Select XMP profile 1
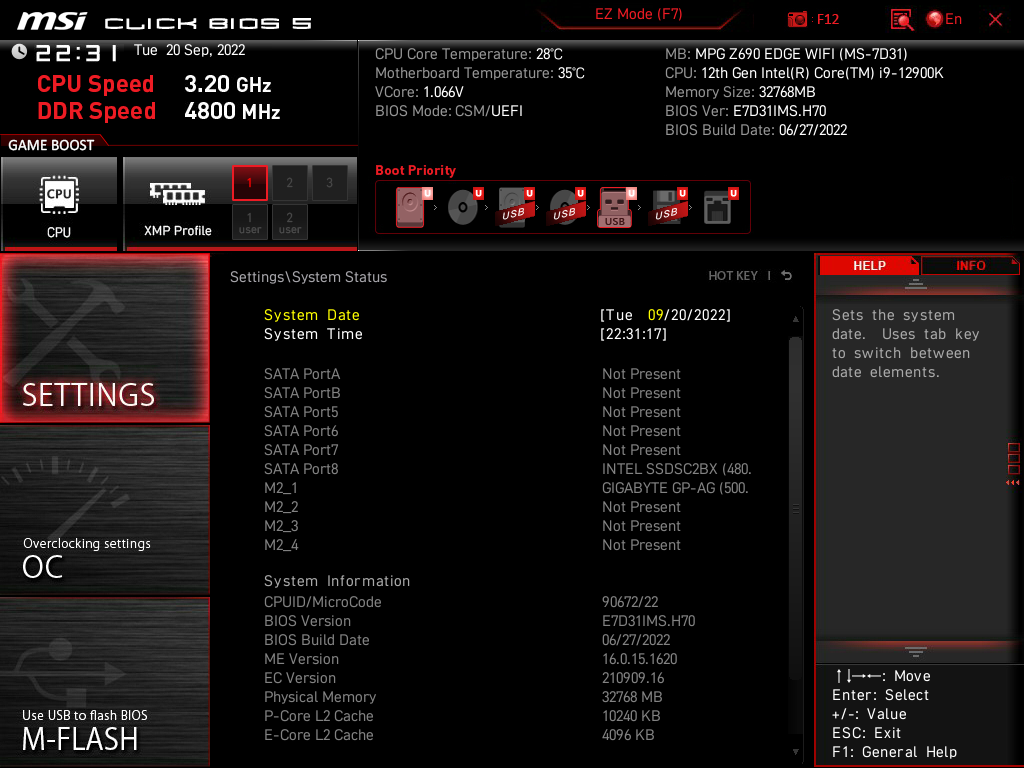The image size is (1024, 768). pos(249,183)
